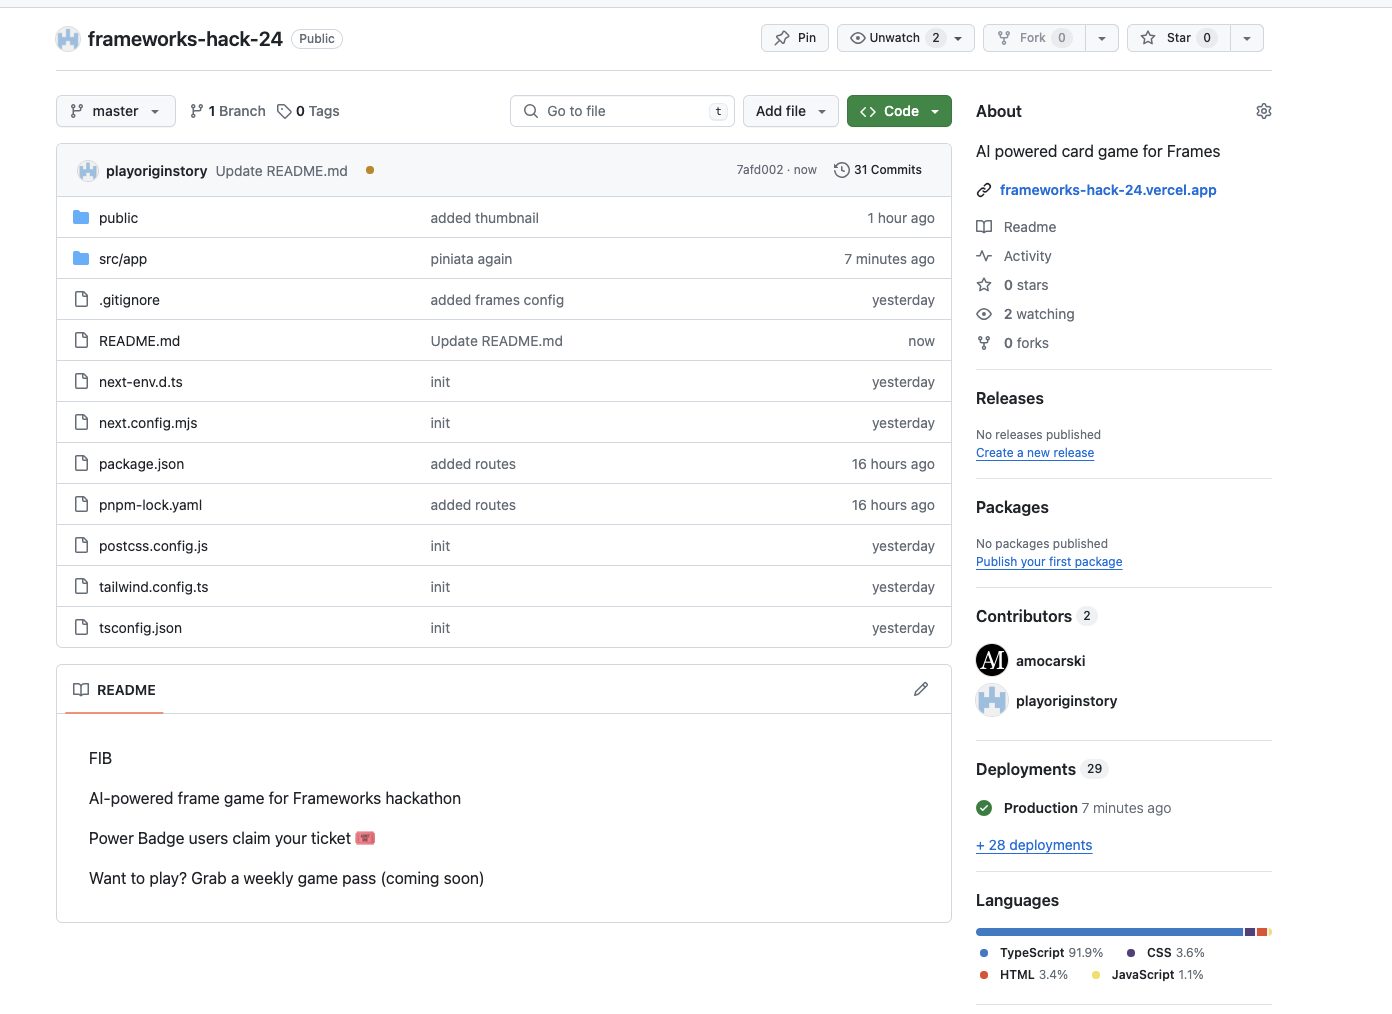1392x1014 pixels.
Task: Click the green Production success check icon
Action: click(984, 808)
